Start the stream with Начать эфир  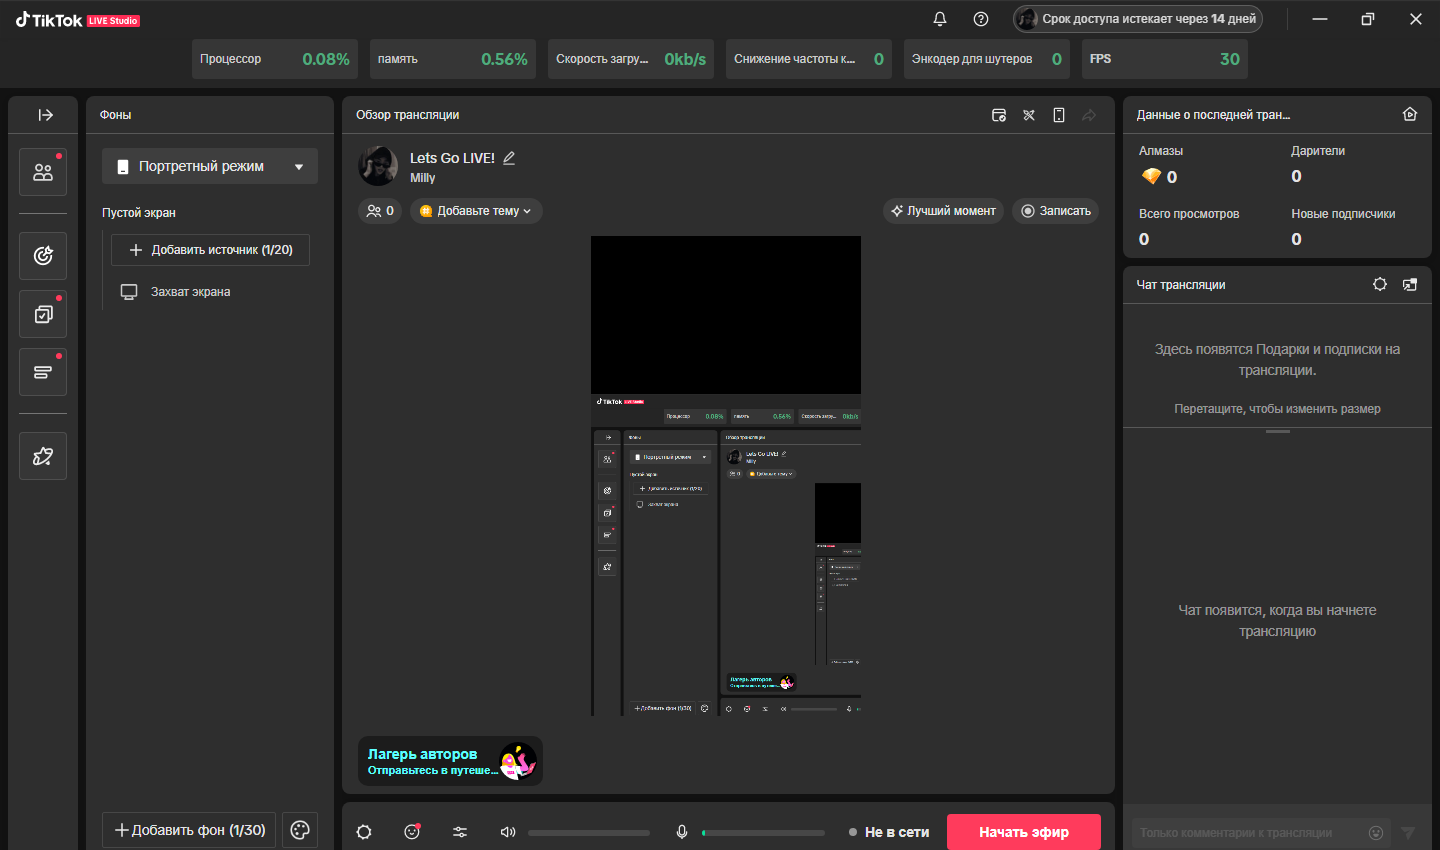tap(1024, 832)
